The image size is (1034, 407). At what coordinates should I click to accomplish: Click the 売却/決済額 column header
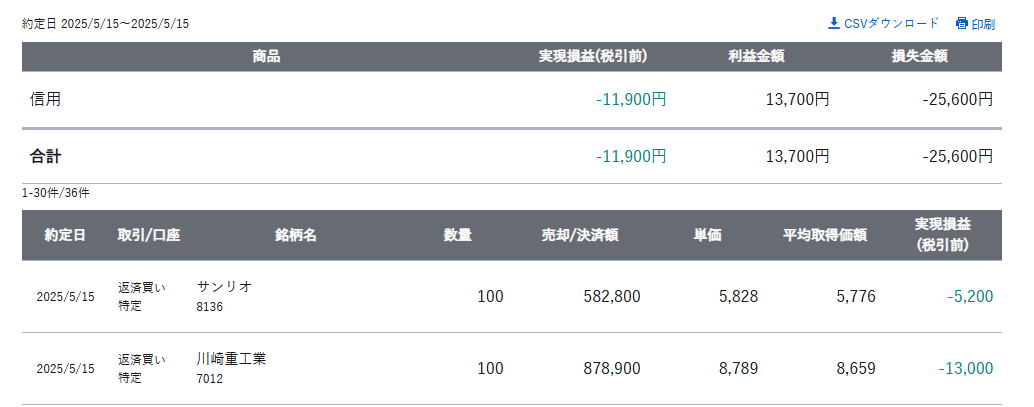tap(580, 235)
